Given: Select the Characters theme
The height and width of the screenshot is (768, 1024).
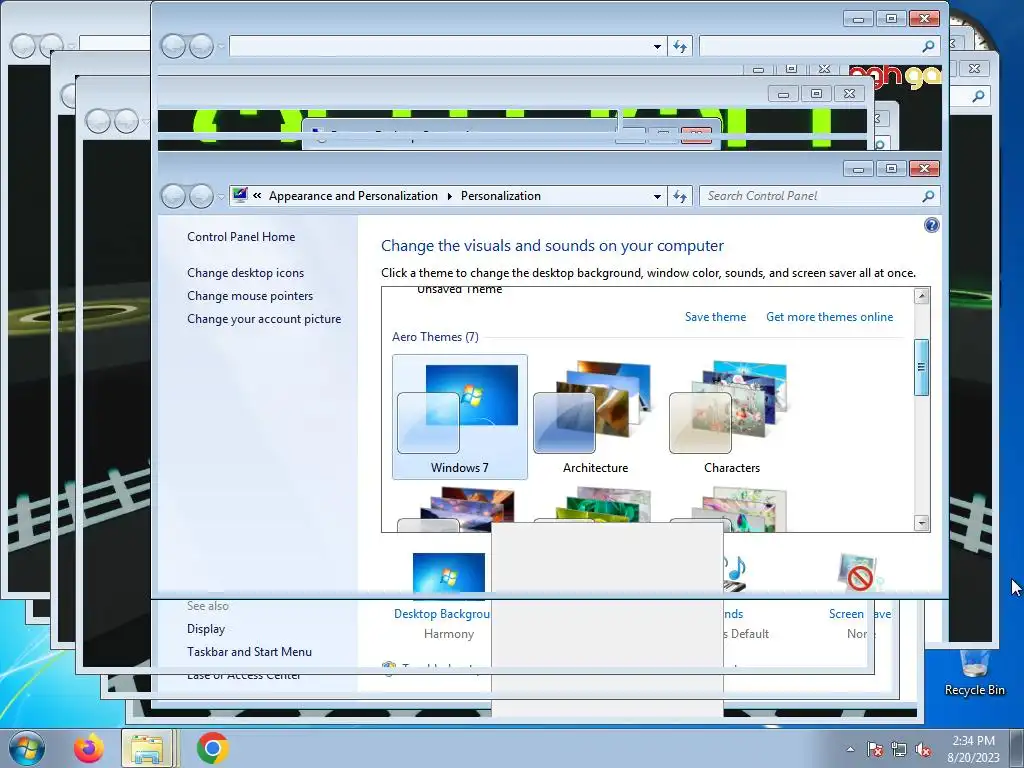Looking at the screenshot, I should 731,417.
